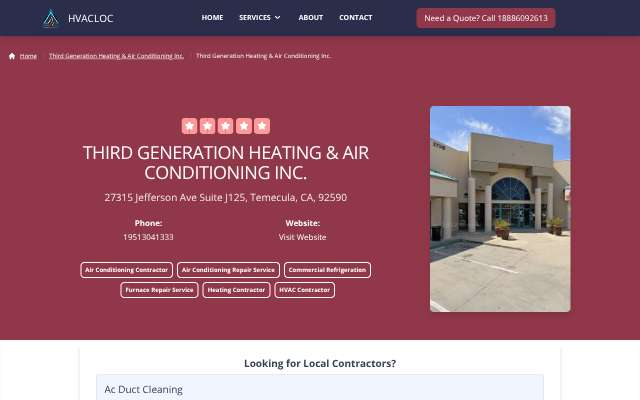This screenshot has width=640, height=400.
Task: Expand the Services dropdown chevron
Action: click(278, 18)
